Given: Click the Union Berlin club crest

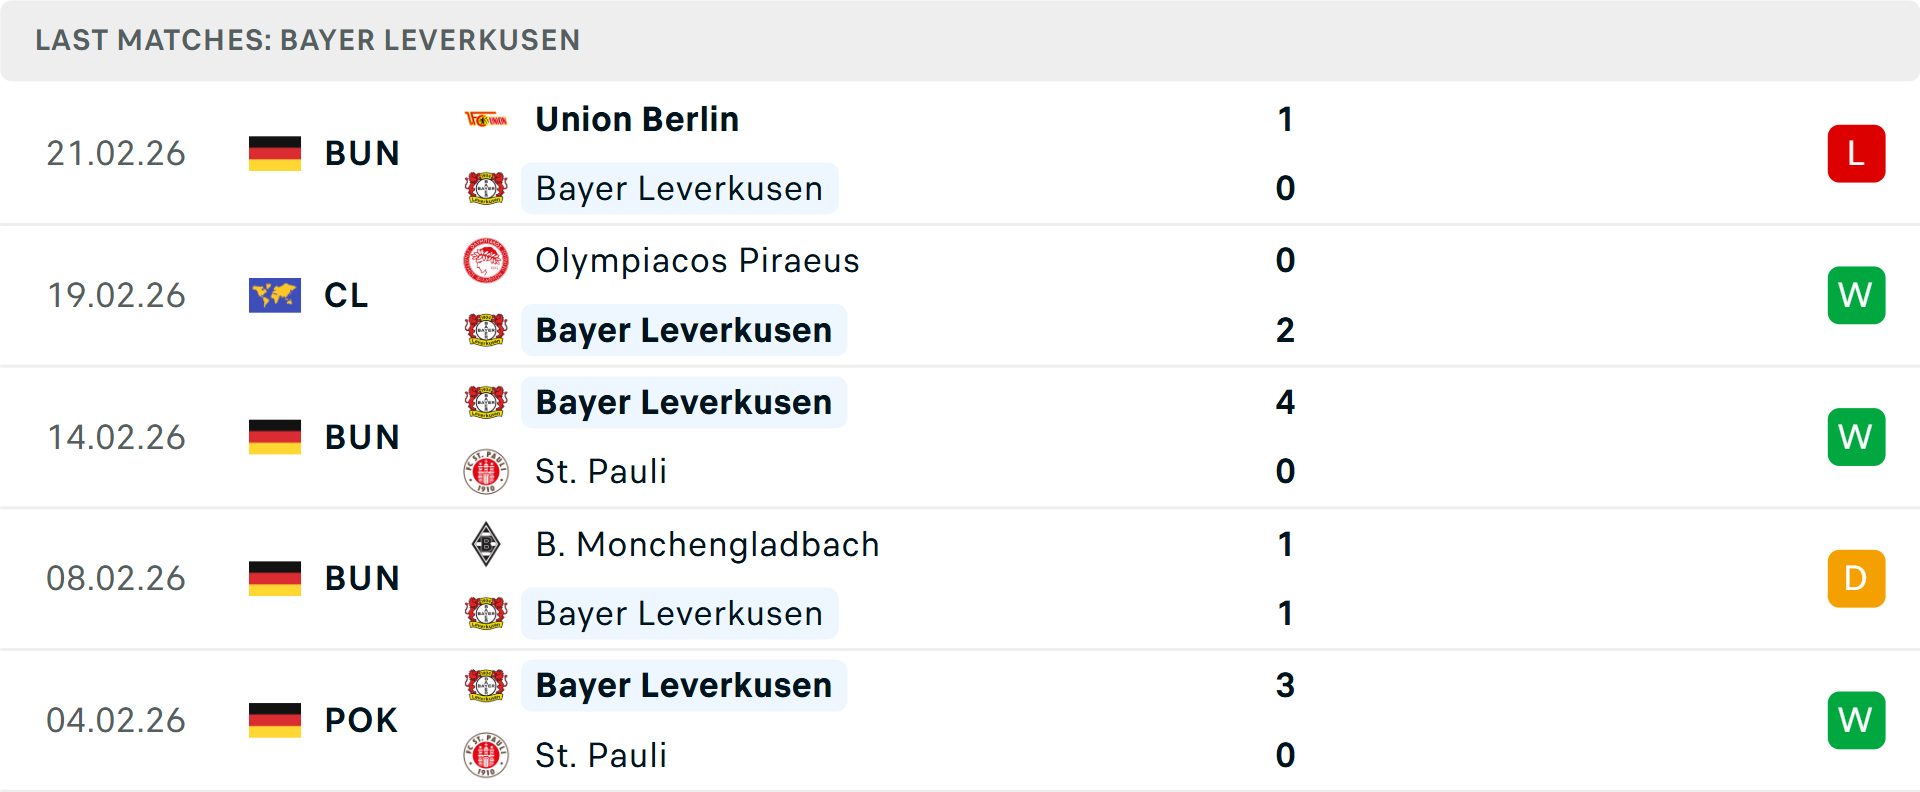Looking at the screenshot, I should point(486,120).
